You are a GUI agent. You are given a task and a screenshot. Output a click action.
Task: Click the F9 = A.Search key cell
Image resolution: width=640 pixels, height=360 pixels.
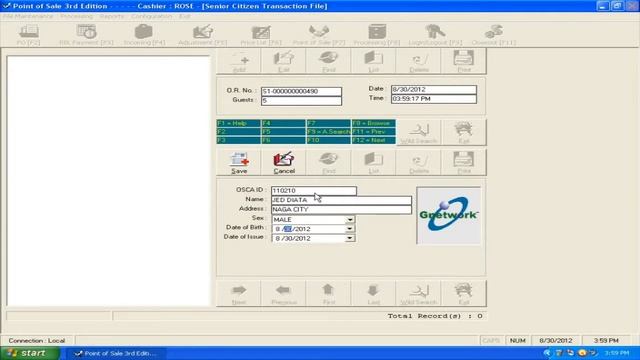pos(329,132)
